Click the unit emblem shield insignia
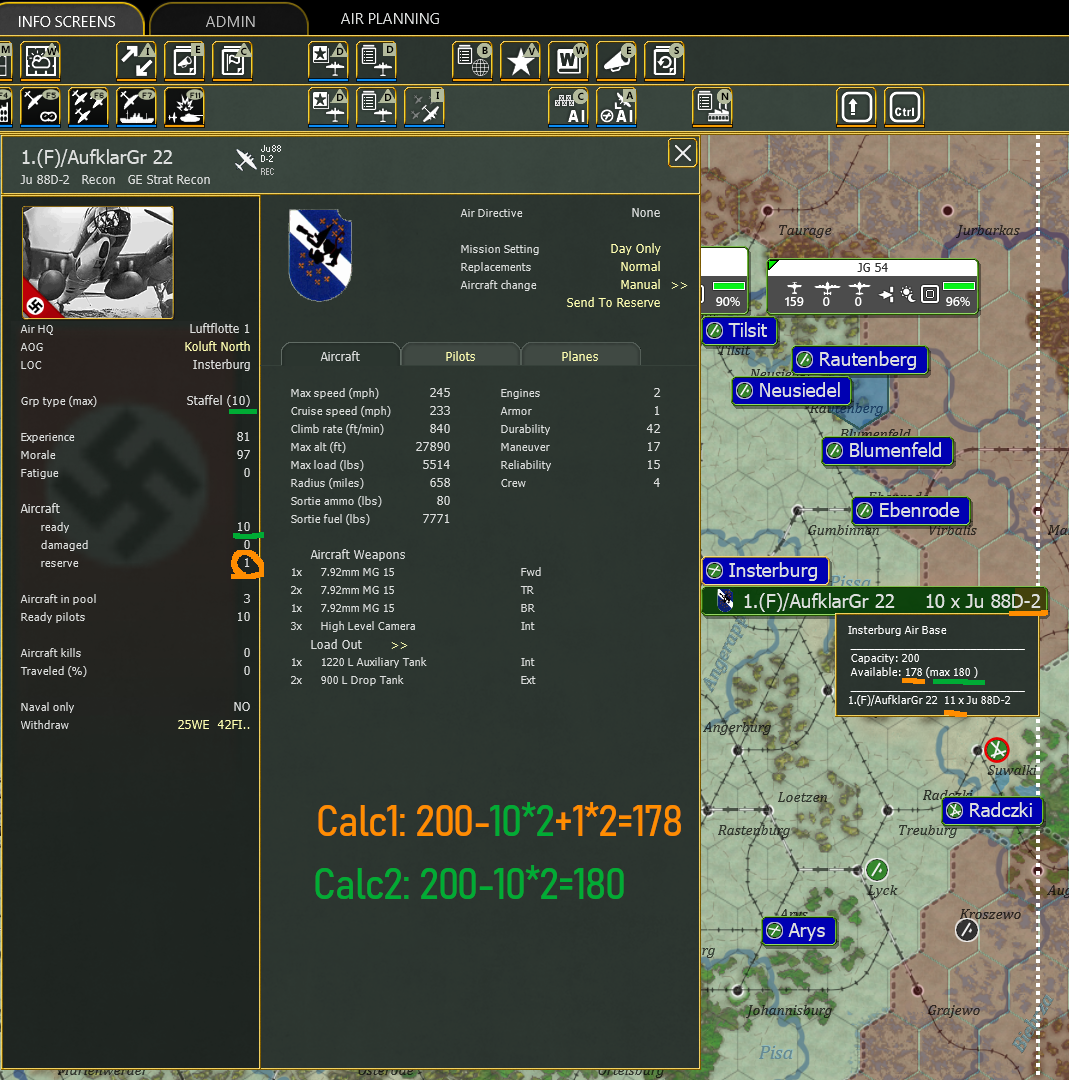1069x1080 pixels. click(x=320, y=255)
